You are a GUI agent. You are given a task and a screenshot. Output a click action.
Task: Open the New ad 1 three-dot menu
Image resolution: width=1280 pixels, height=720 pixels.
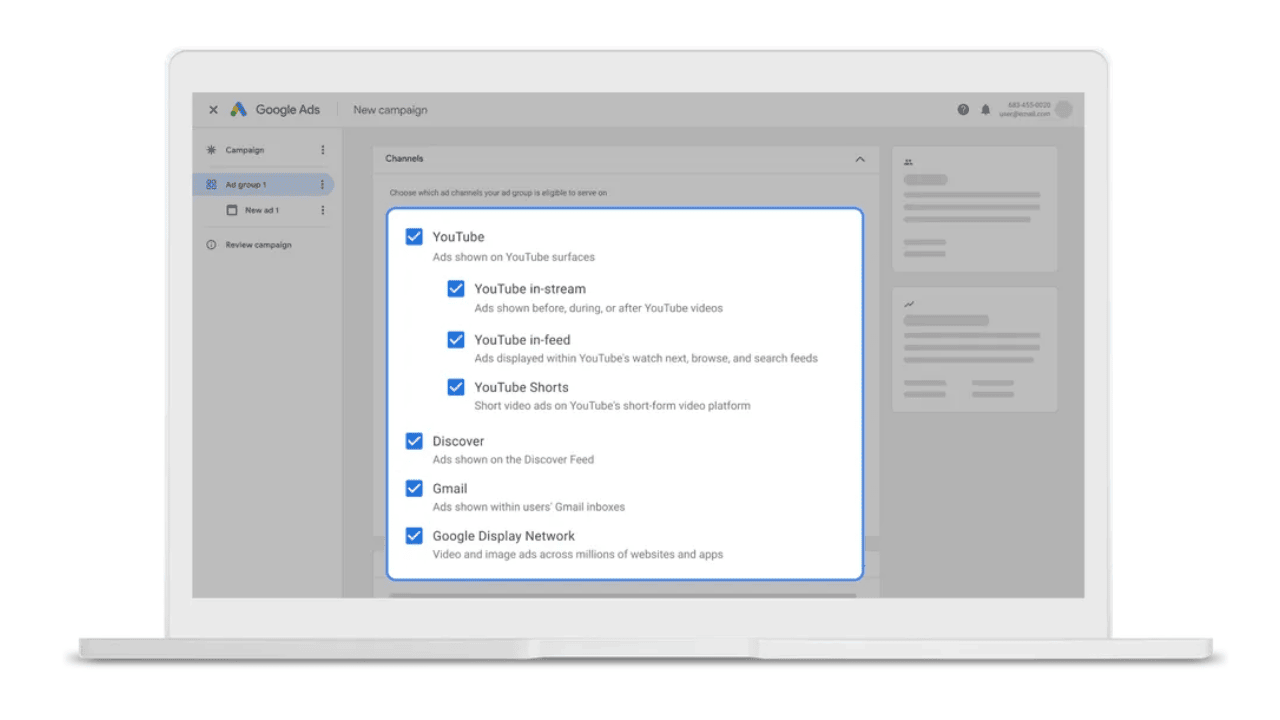322,211
